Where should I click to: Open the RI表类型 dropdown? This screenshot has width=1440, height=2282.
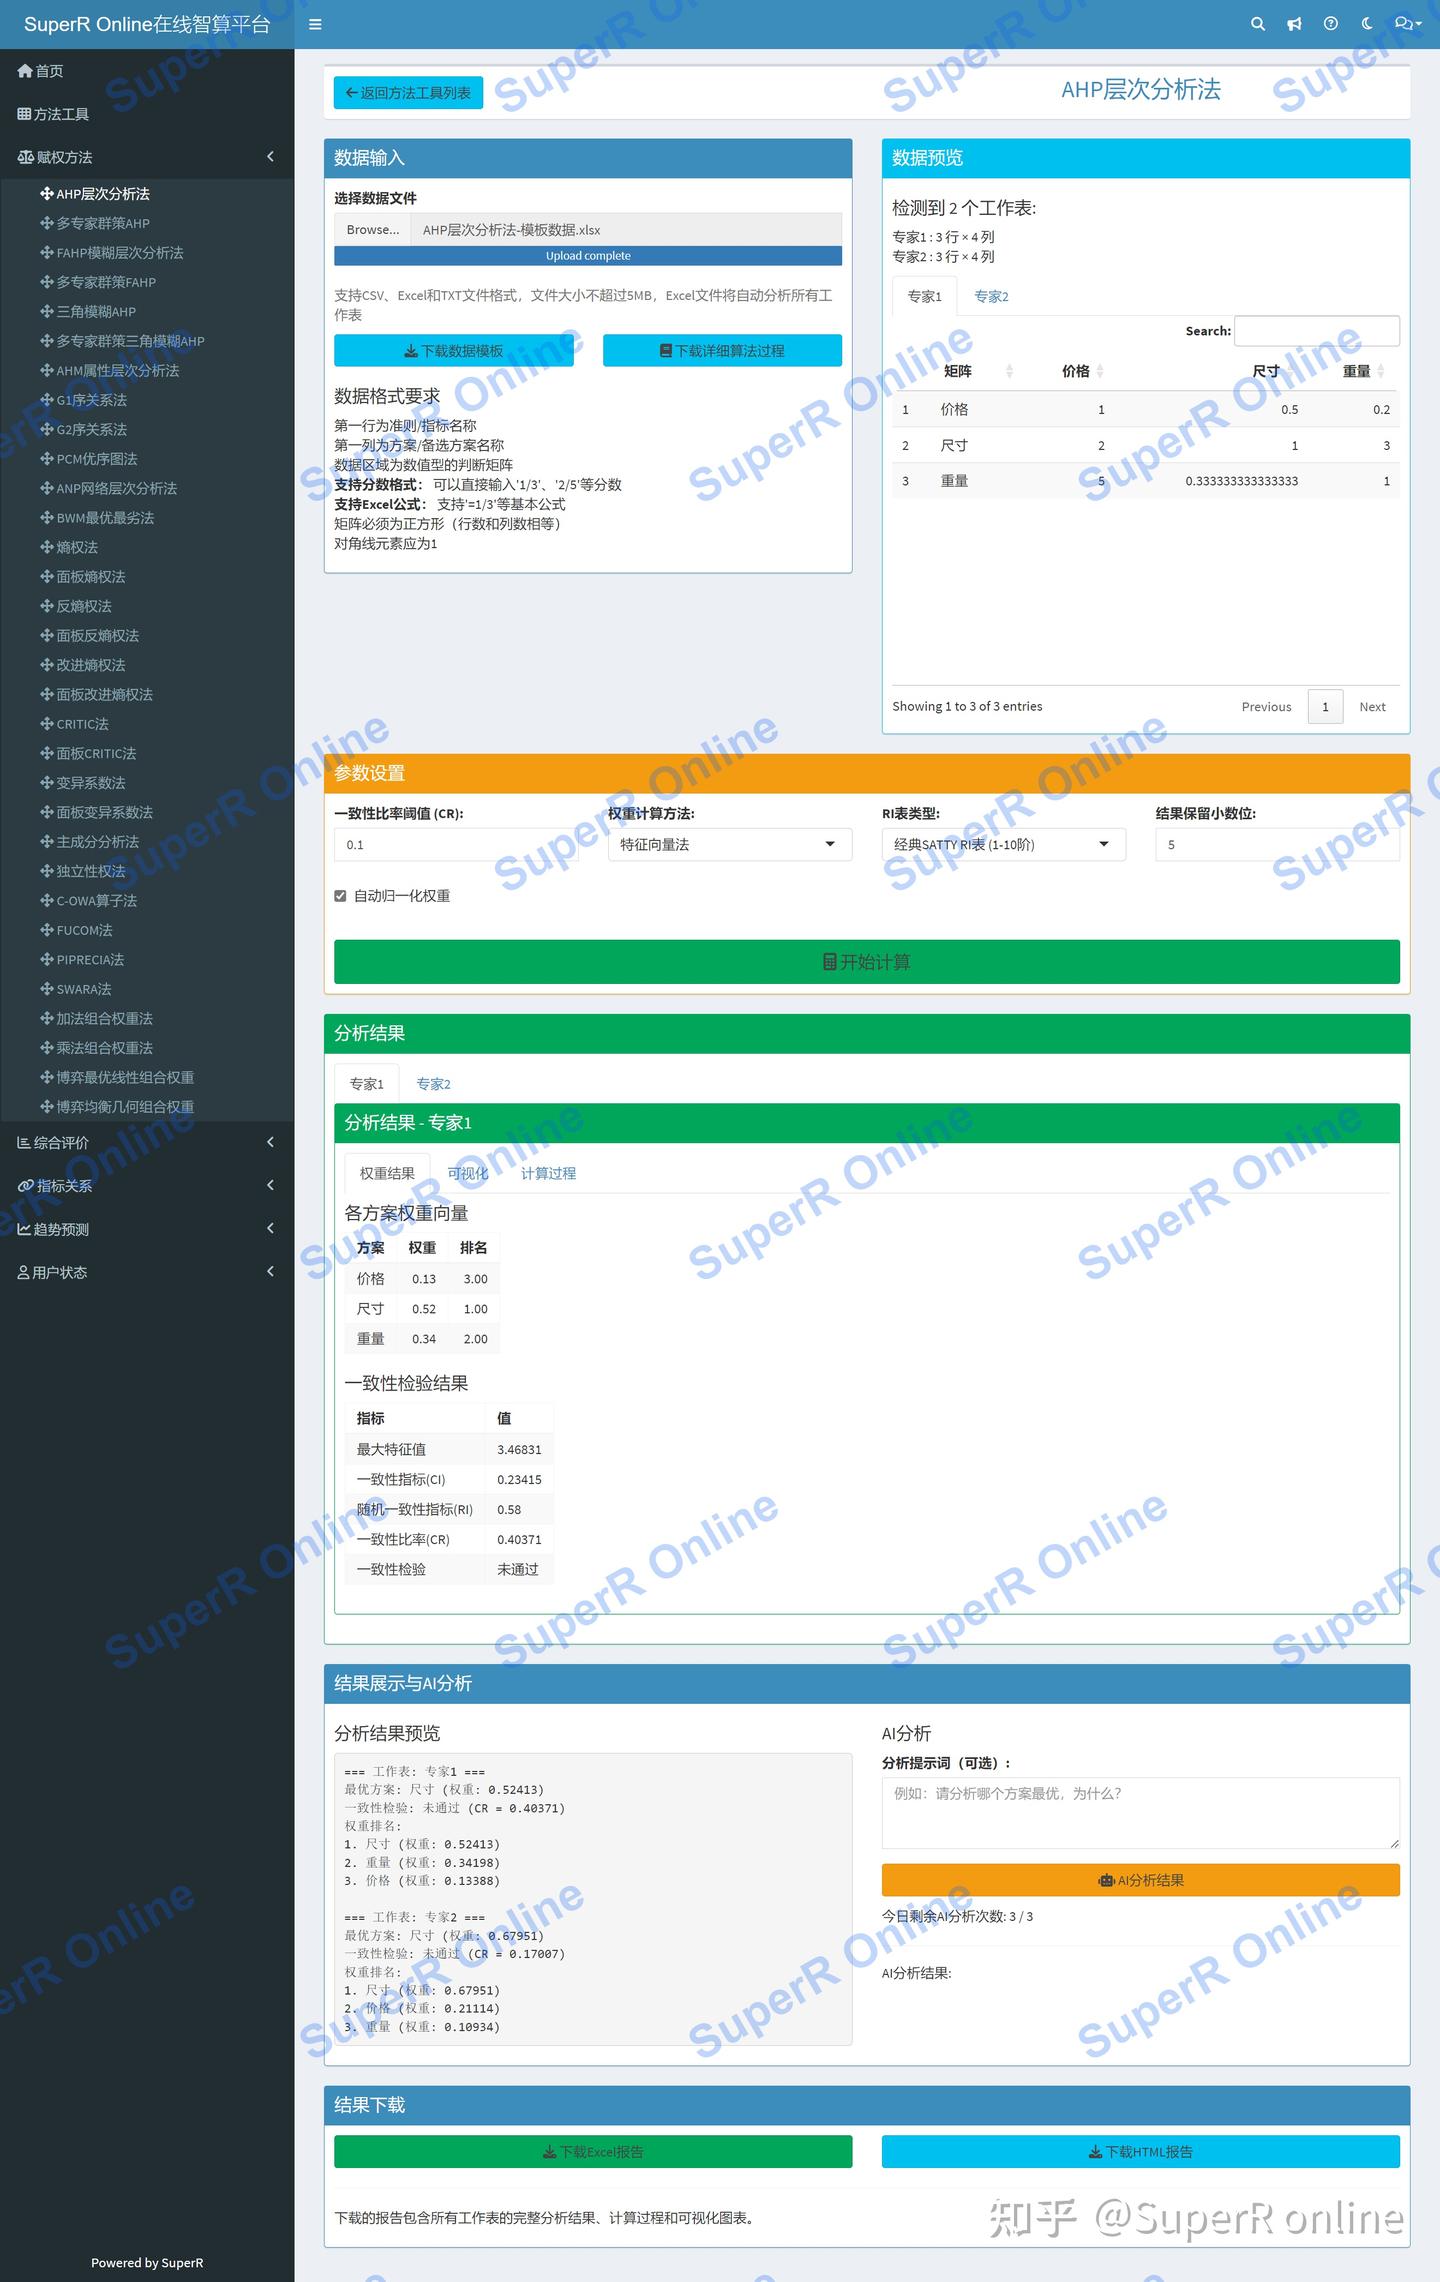pyautogui.click(x=1004, y=845)
